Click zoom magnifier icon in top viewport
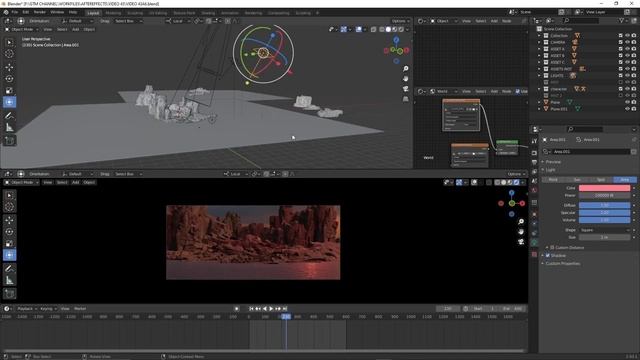640x360 pixels. point(405,69)
